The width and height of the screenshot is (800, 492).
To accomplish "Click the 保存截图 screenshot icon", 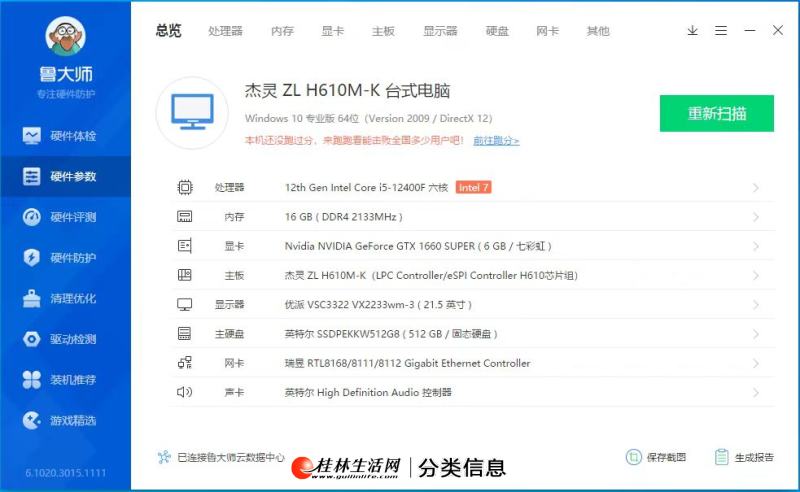I will (x=634, y=457).
